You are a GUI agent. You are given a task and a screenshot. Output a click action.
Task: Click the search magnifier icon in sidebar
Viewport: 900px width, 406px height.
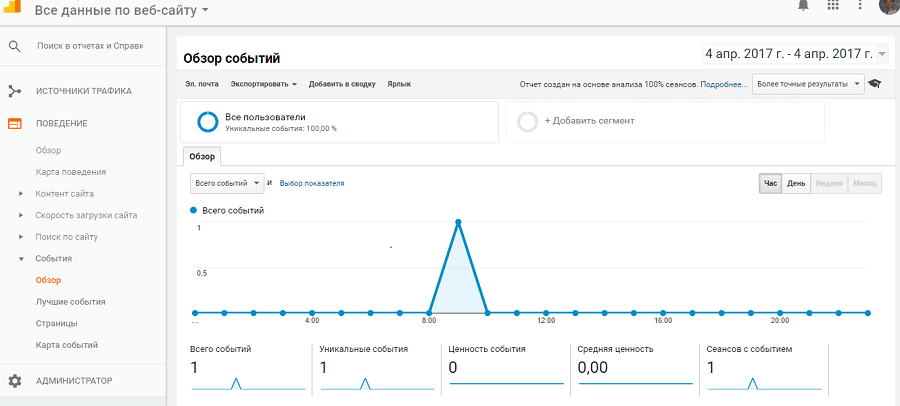point(15,46)
